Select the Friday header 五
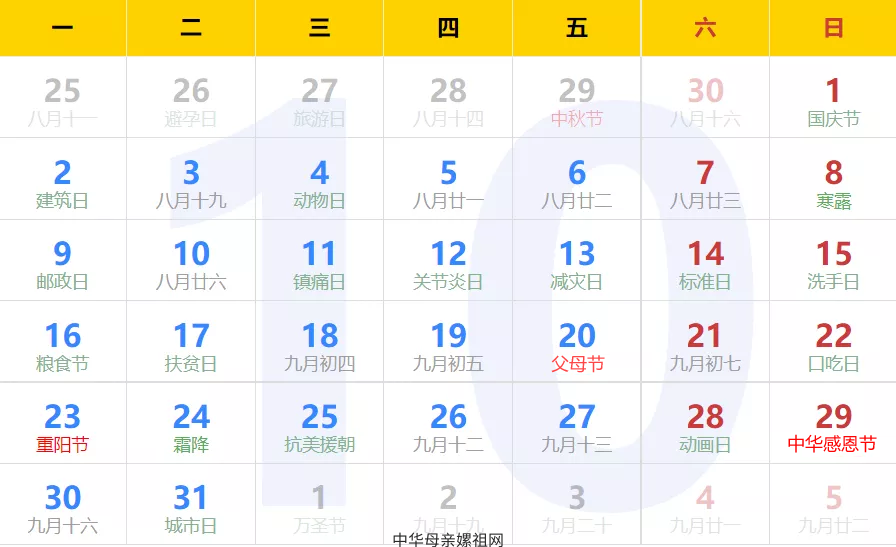Viewport: 896px width, 547px height. 577,28
